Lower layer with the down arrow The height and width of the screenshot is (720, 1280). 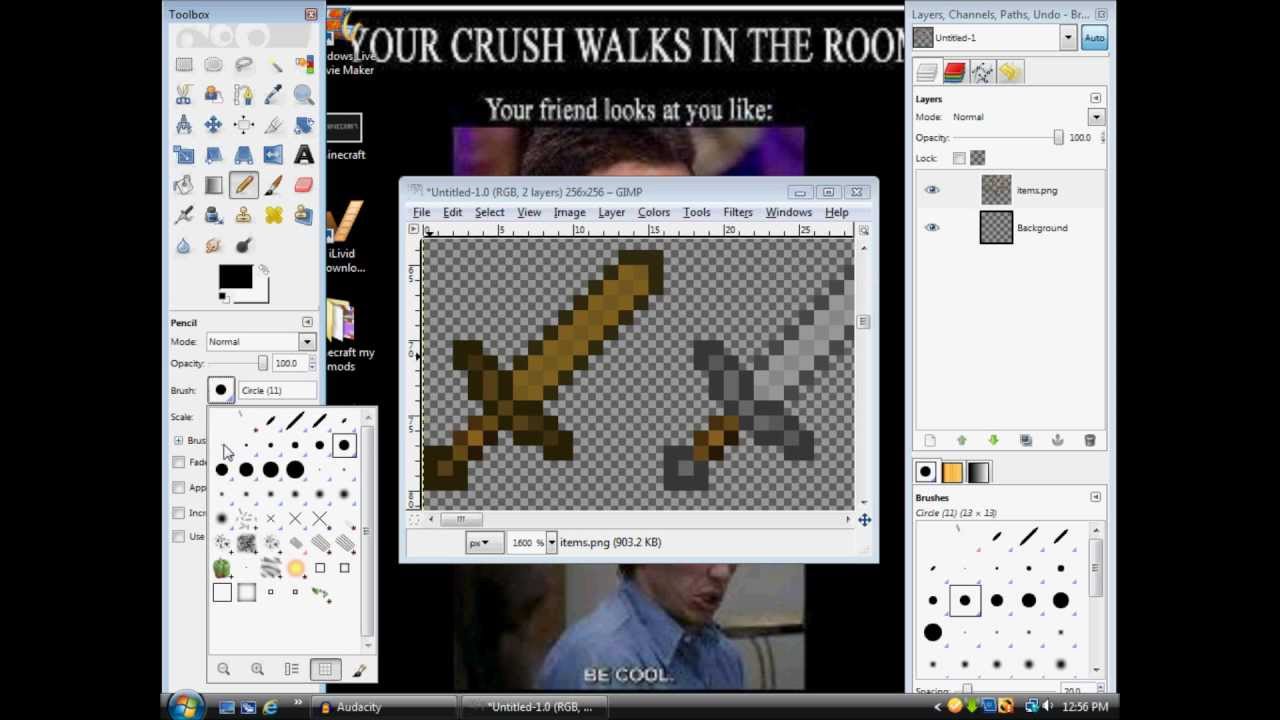tap(993, 440)
